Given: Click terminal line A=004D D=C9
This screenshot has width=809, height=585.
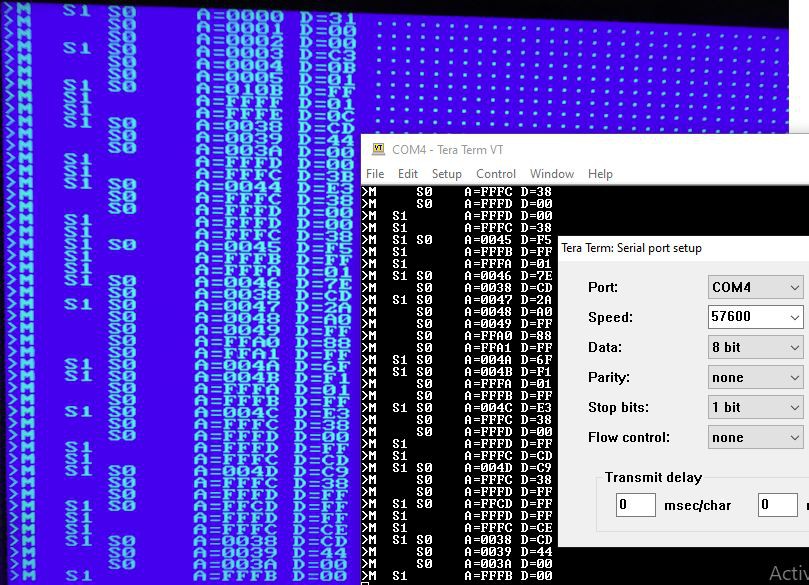Looking at the screenshot, I should pos(457,467).
